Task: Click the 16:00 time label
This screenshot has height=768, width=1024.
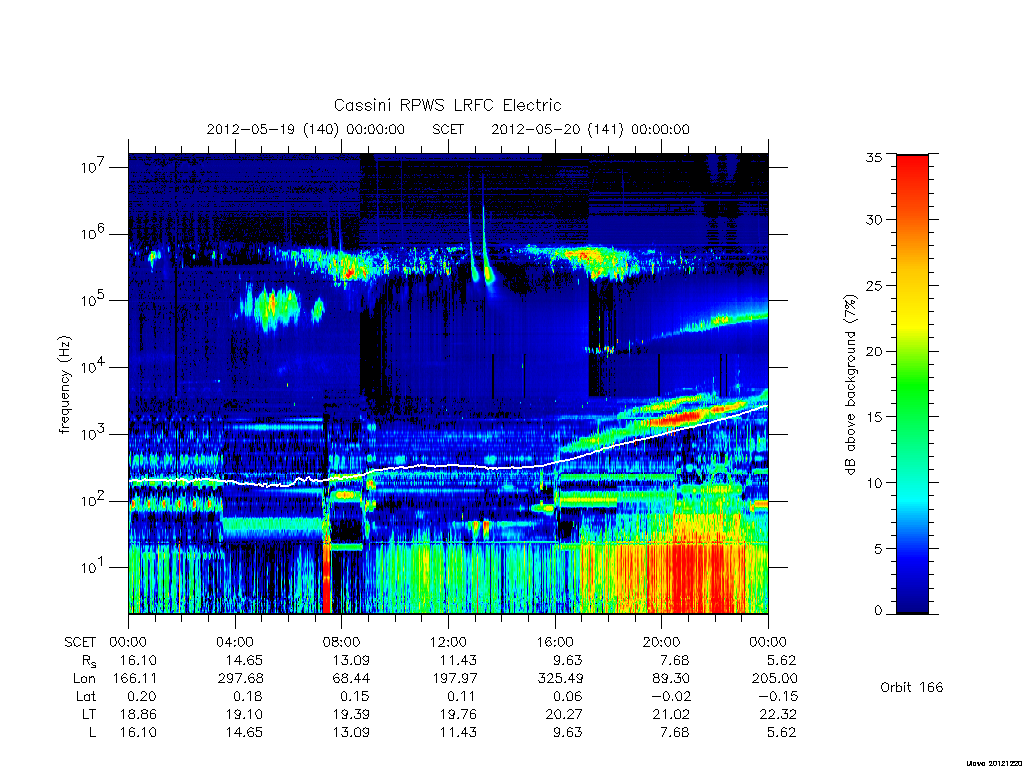Action: pyautogui.click(x=555, y=642)
